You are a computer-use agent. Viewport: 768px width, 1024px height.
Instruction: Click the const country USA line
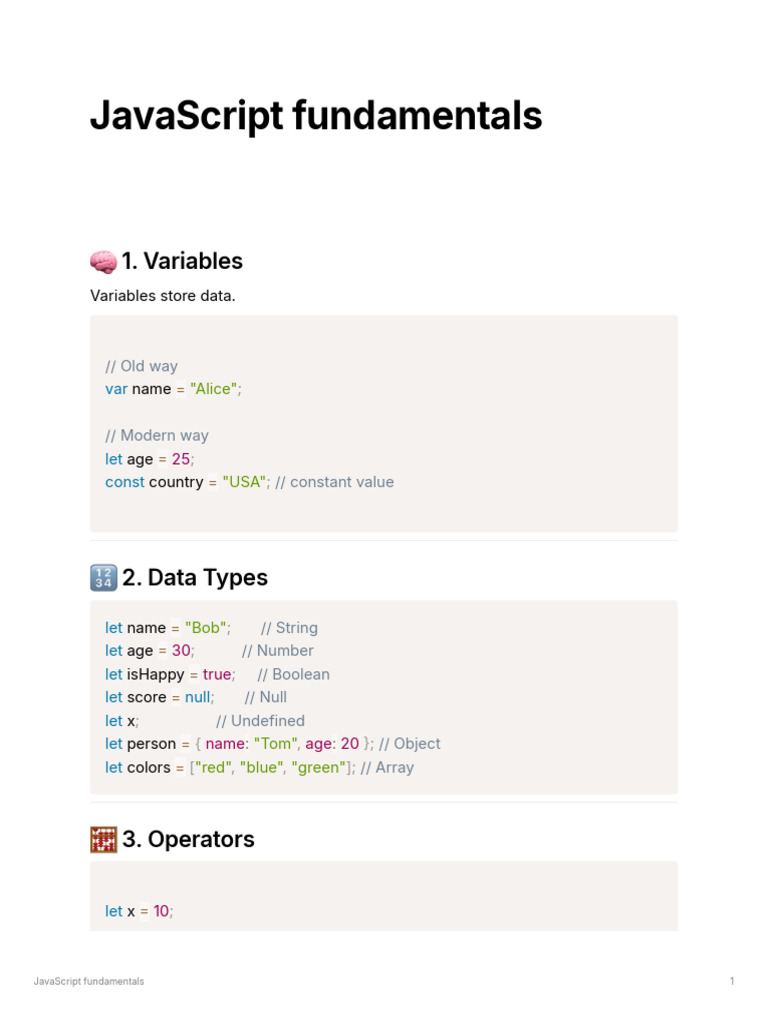tap(249, 482)
